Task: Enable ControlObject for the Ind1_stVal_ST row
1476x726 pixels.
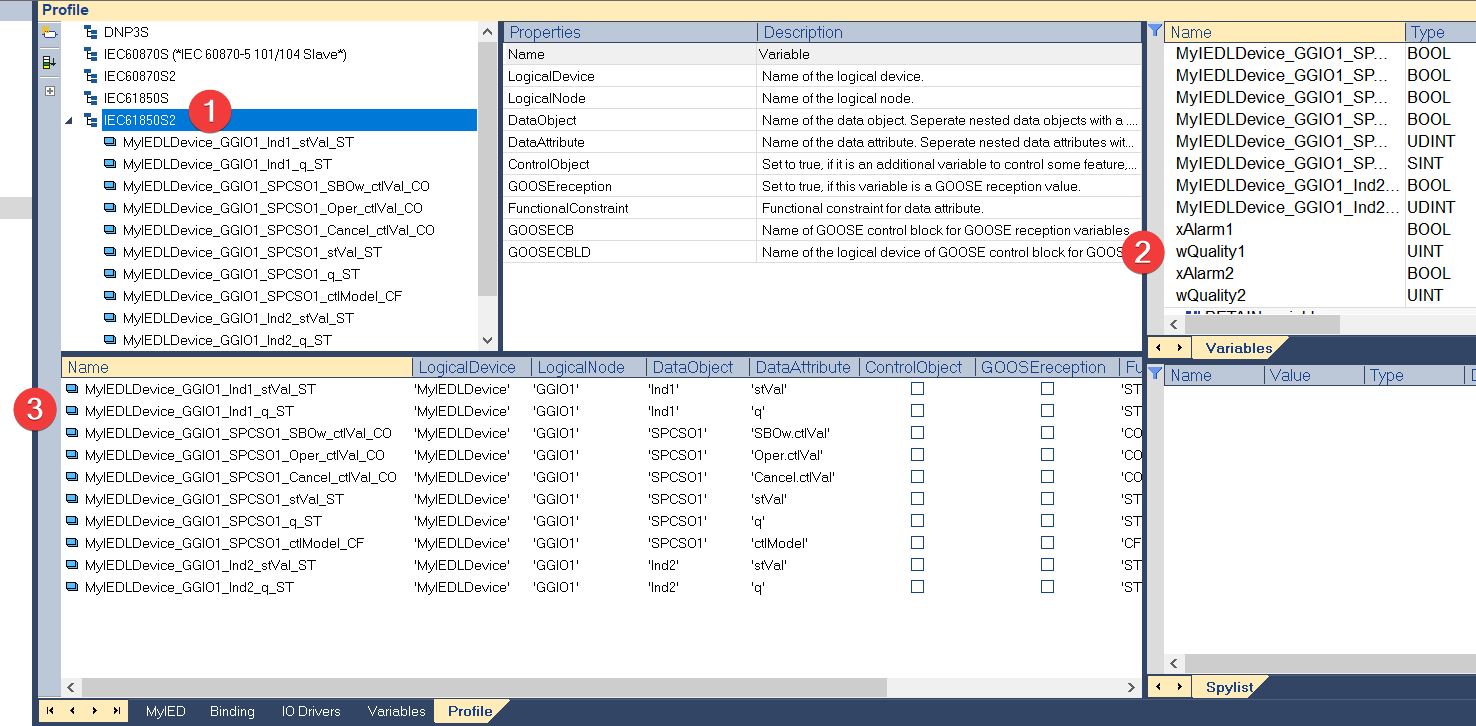Action: [x=917, y=389]
